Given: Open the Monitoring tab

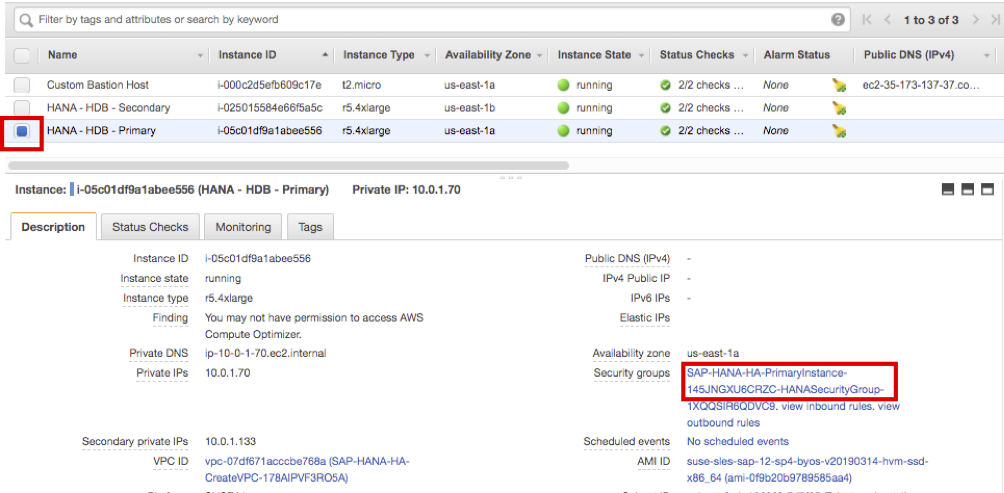Looking at the screenshot, I should [x=243, y=227].
